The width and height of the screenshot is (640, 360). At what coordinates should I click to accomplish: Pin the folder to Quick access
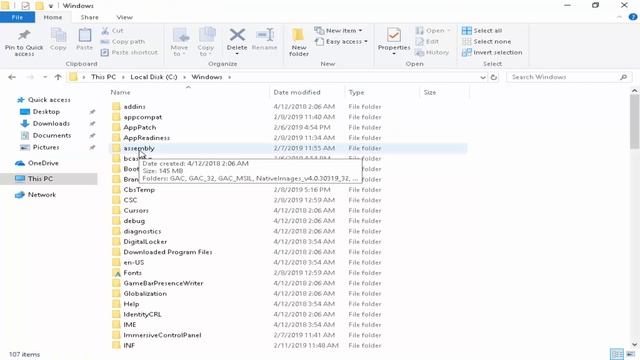pyautogui.click(x=24, y=42)
